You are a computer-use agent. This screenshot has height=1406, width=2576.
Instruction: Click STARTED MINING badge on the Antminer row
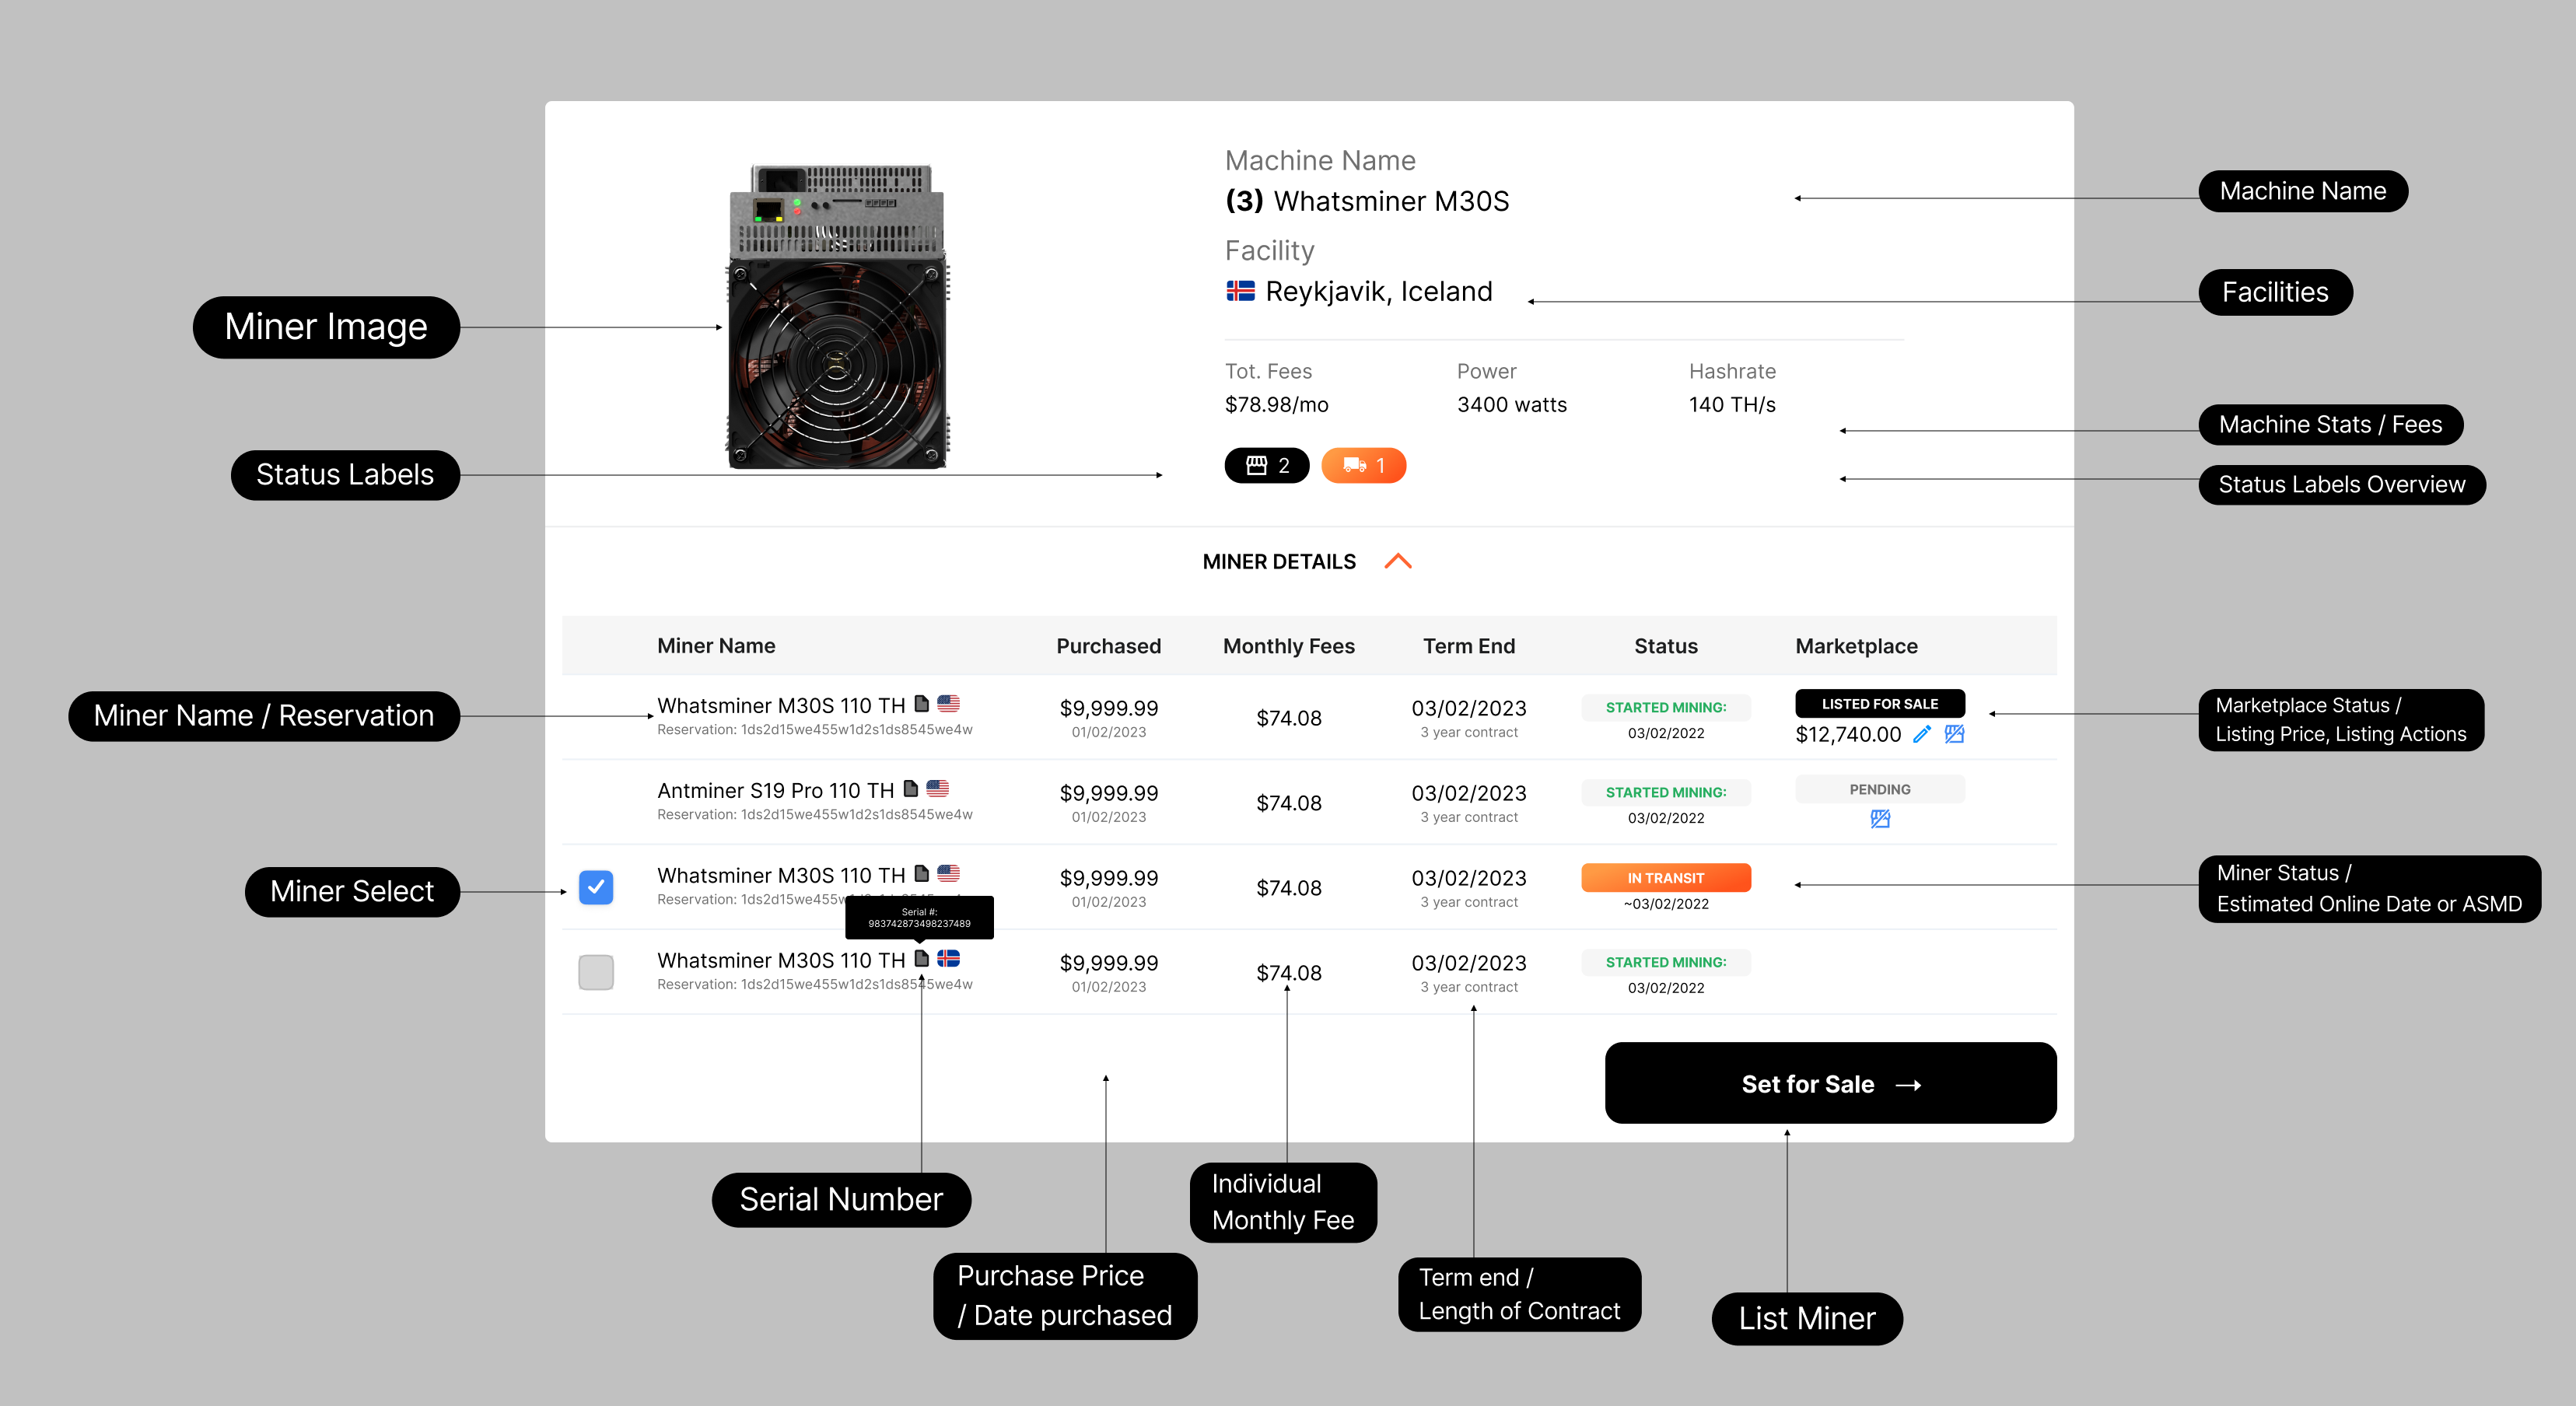[x=1666, y=792]
